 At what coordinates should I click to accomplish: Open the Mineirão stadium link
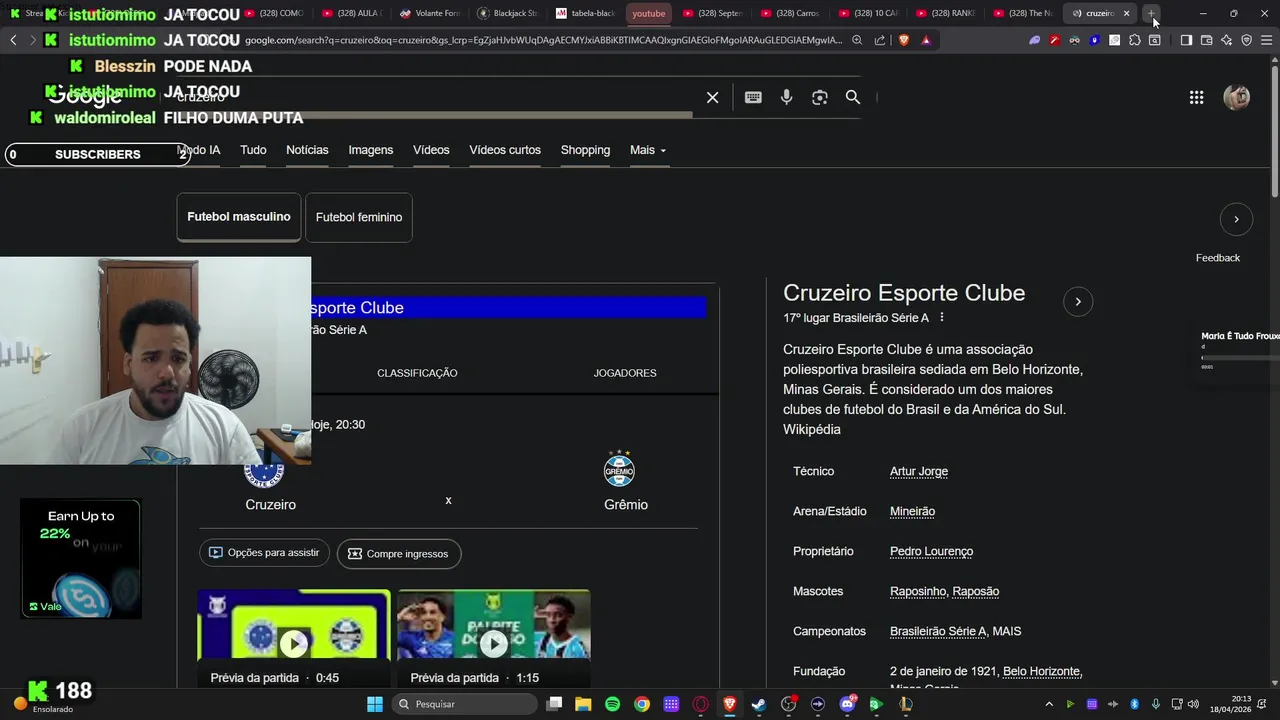(912, 511)
